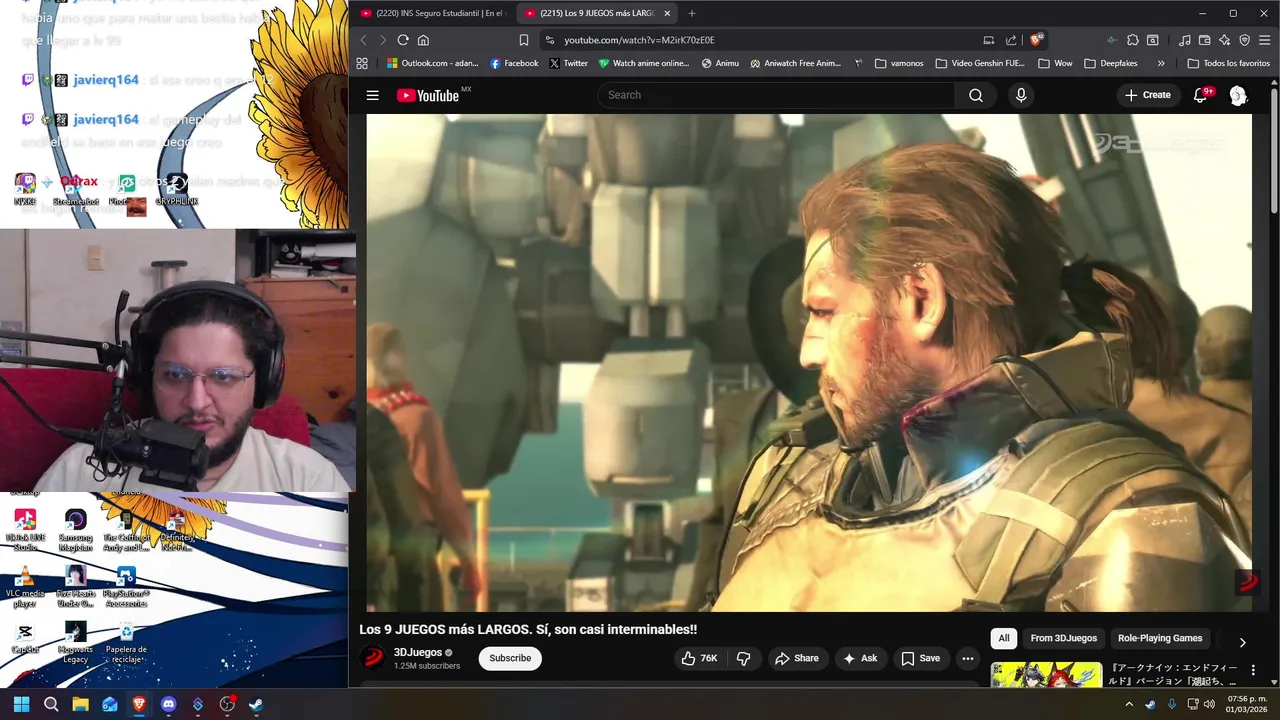Open the YouTube account avatar menu

1238,95
